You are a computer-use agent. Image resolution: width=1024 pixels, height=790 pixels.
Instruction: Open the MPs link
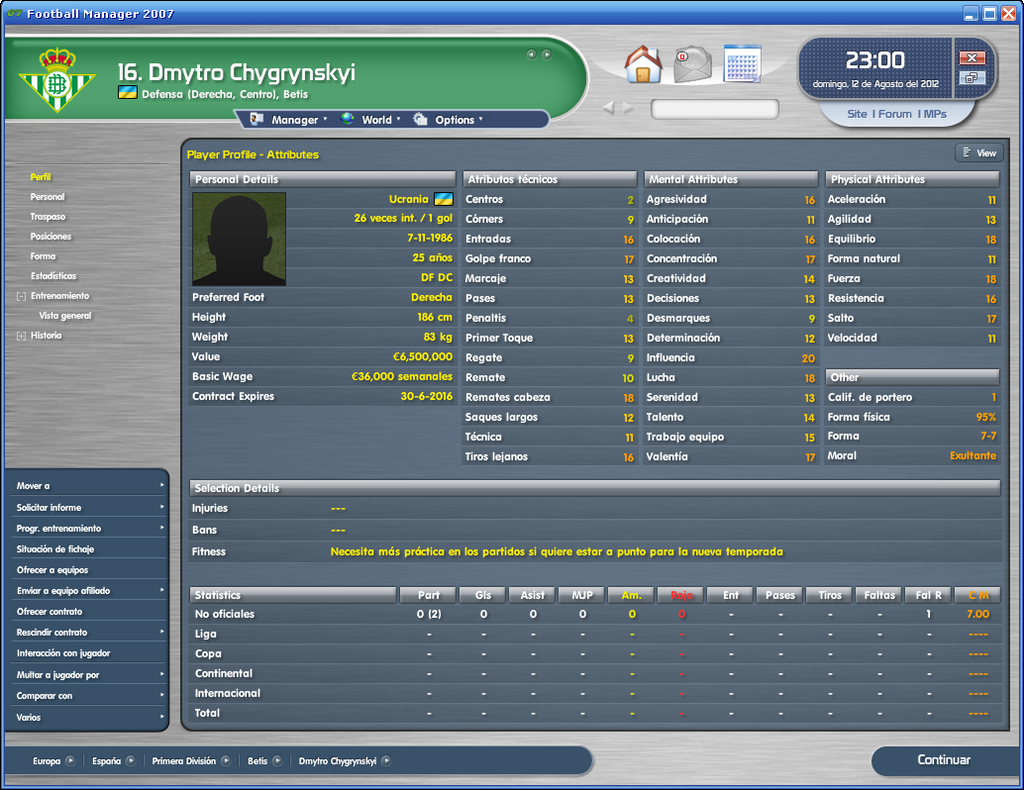click(935, 114)
